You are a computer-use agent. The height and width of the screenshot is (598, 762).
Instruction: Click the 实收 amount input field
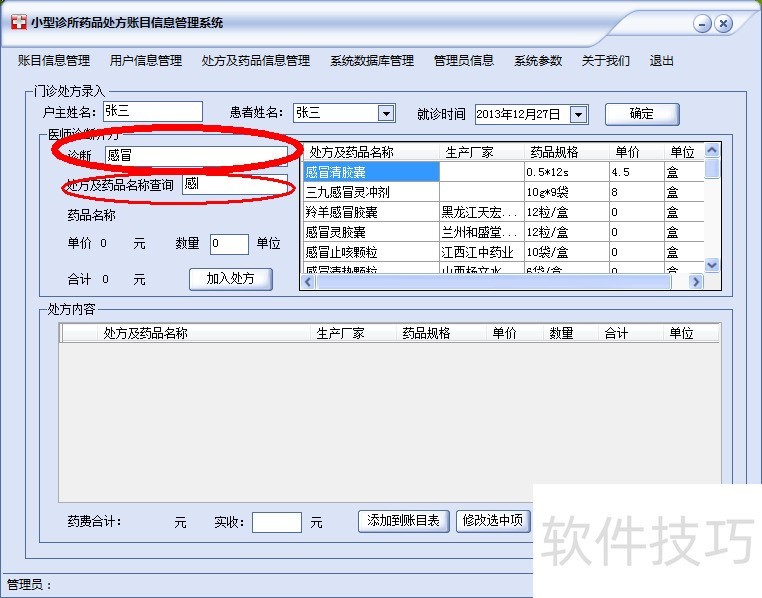pos(276,522)
